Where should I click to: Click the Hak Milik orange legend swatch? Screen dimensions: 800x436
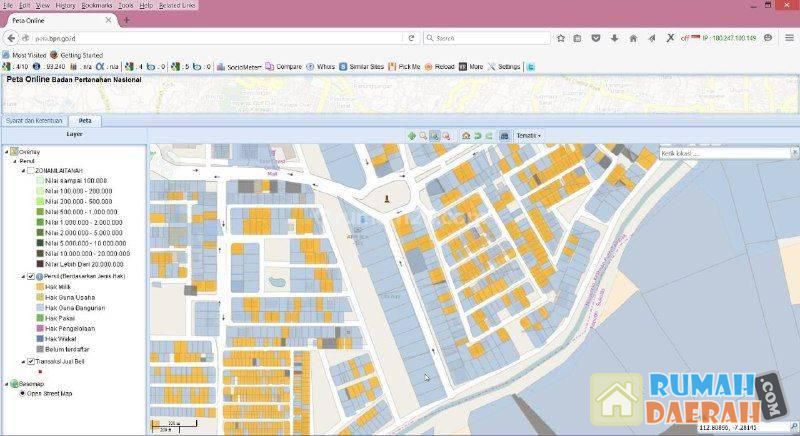[x=38, y=287]
